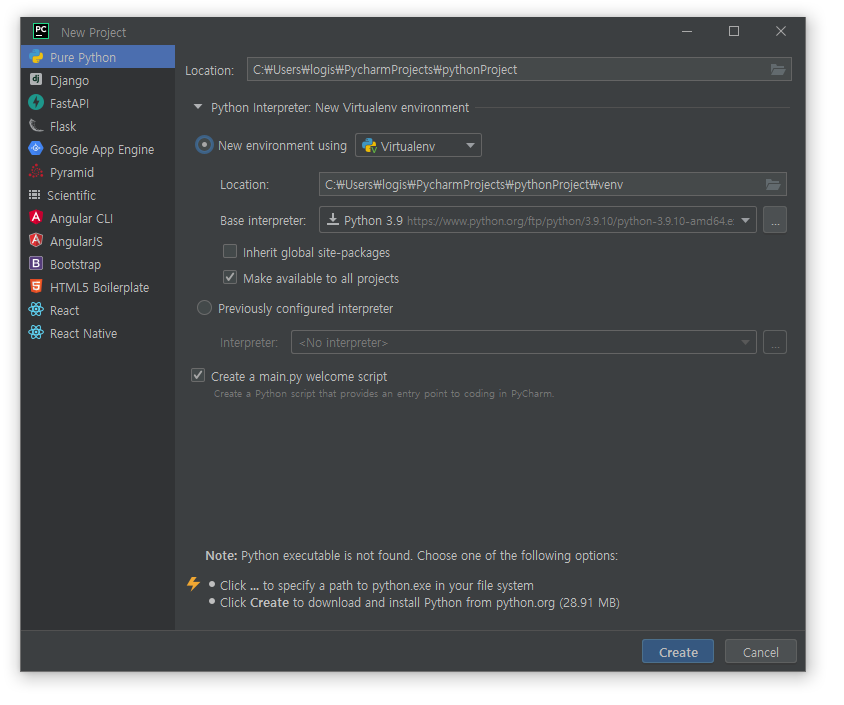Close the New Project dialog
844x705 pixels.
coord(780,31)
